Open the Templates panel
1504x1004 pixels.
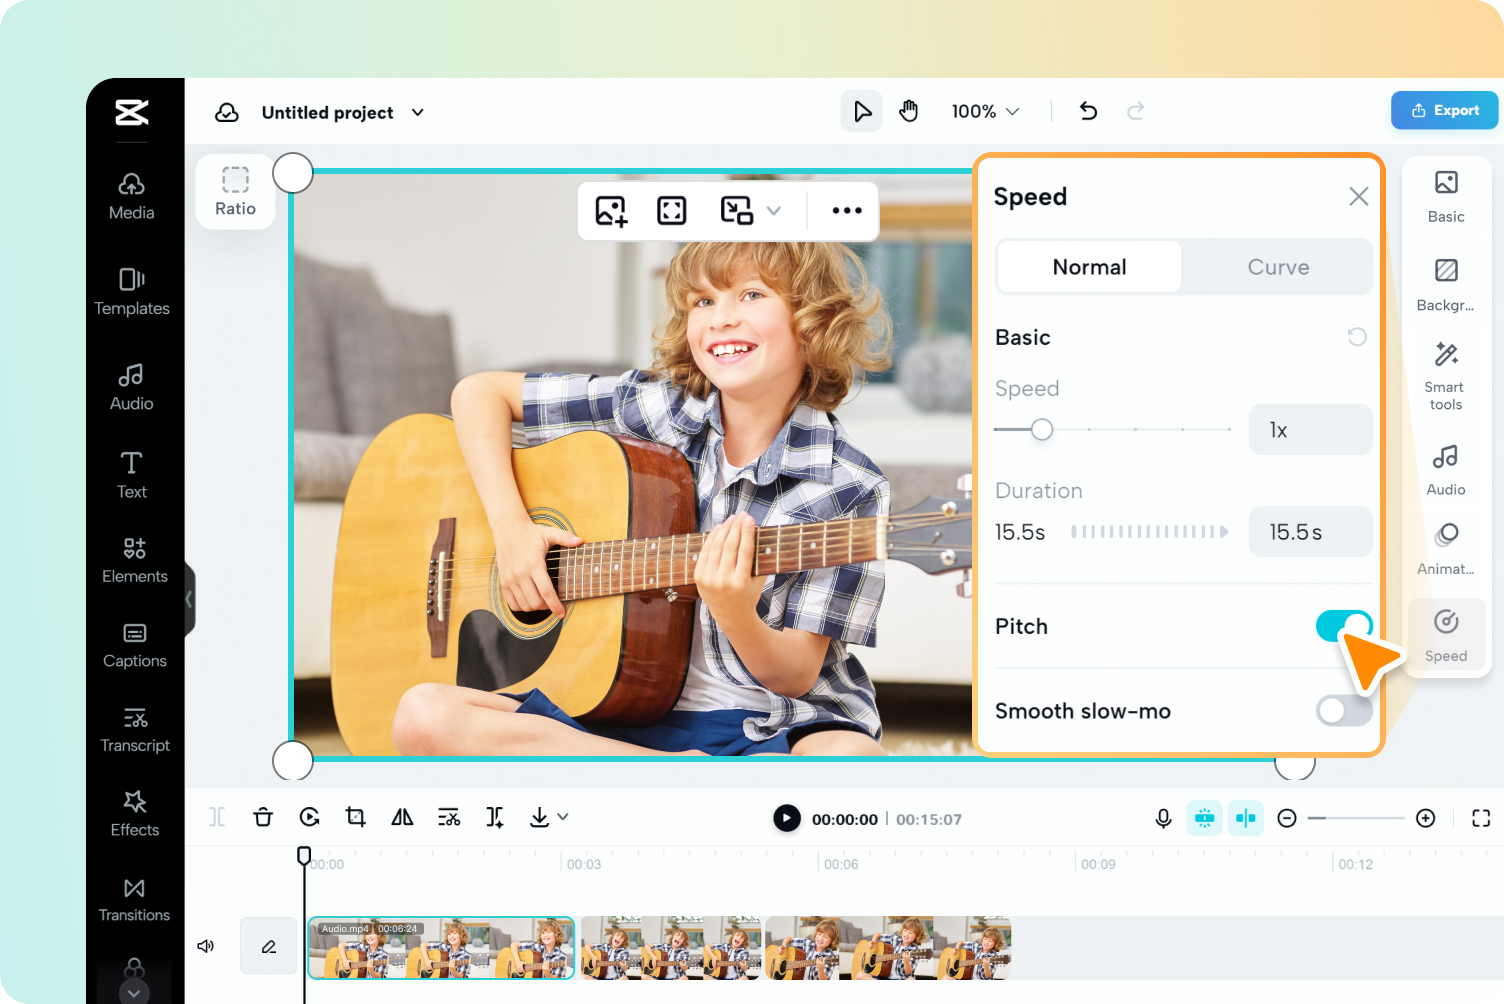[x=132, y=293]
